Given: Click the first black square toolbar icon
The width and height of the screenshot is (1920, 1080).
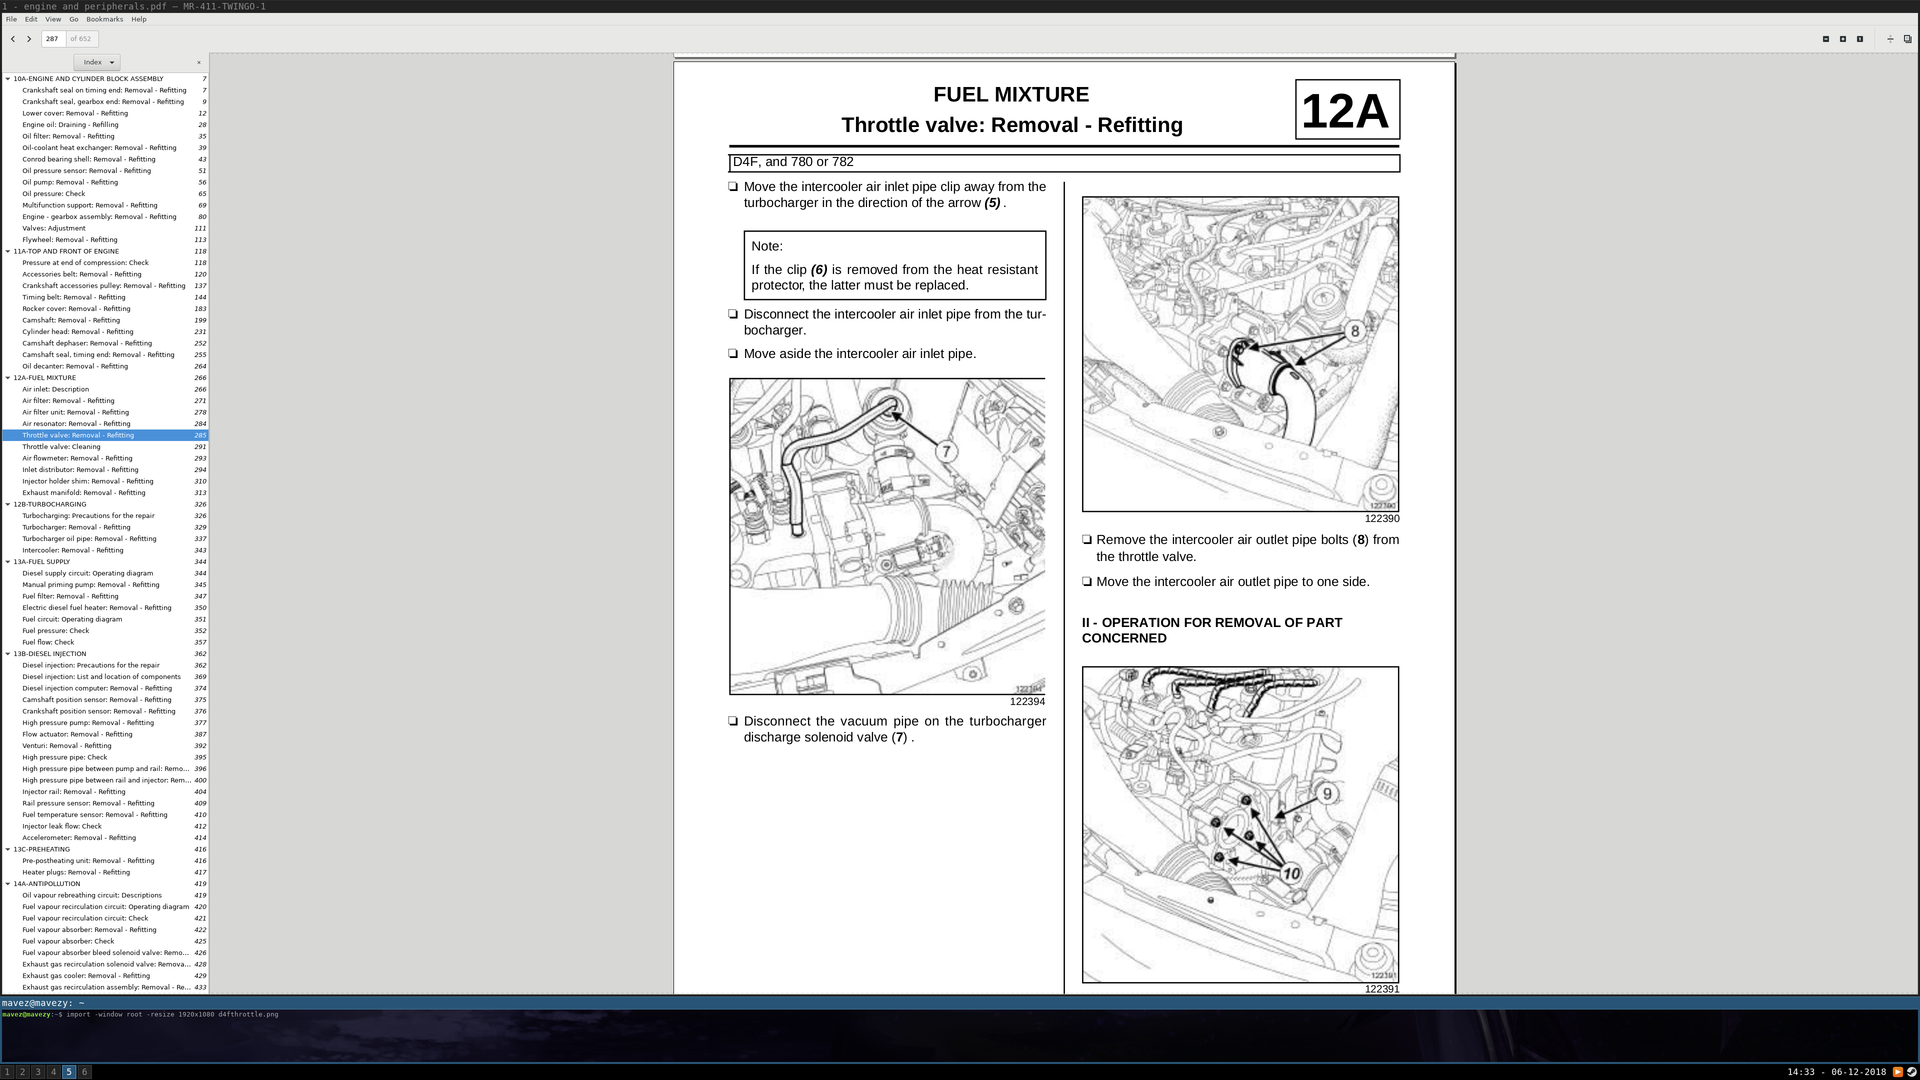Looking at the screenshot, I should pyautogui.click(x=1826, y=39).
